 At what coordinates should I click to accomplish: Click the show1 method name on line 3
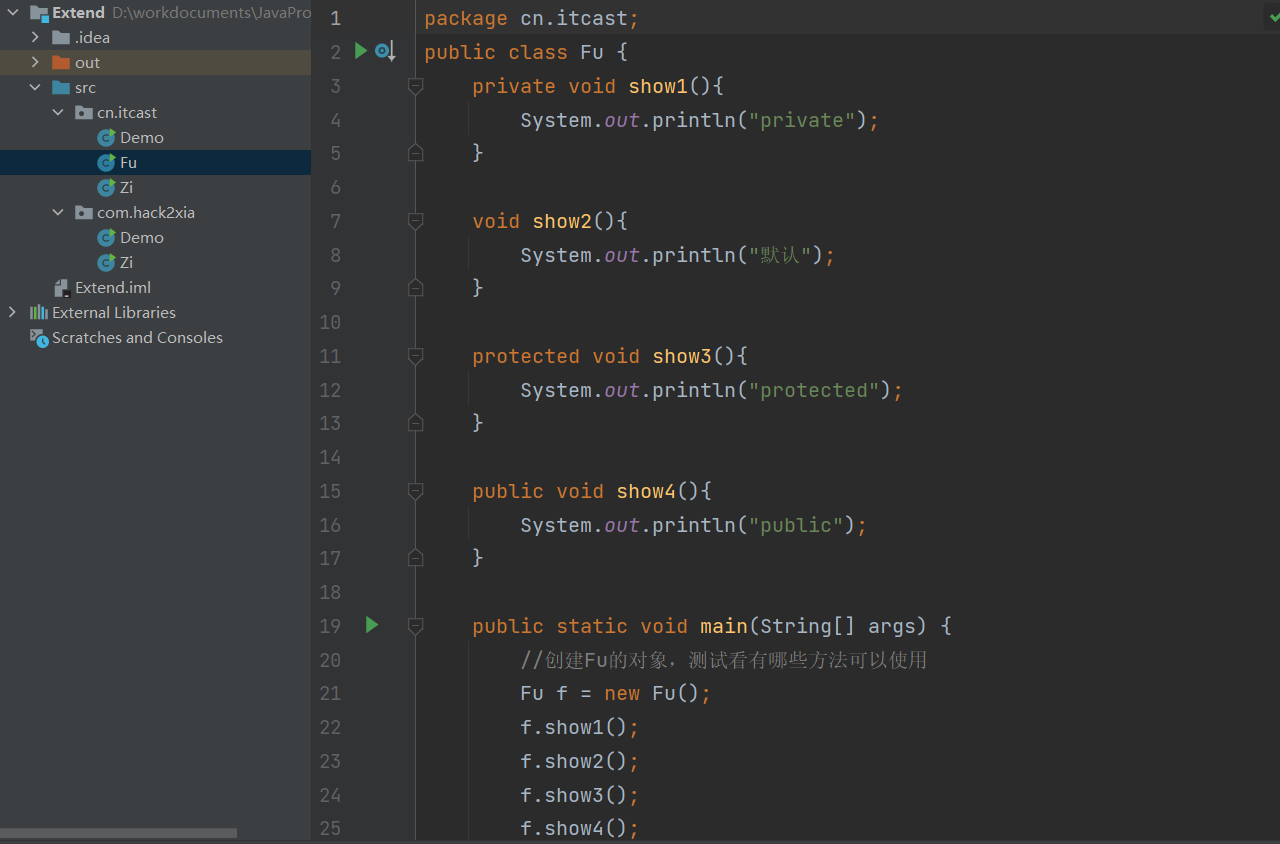658,86
